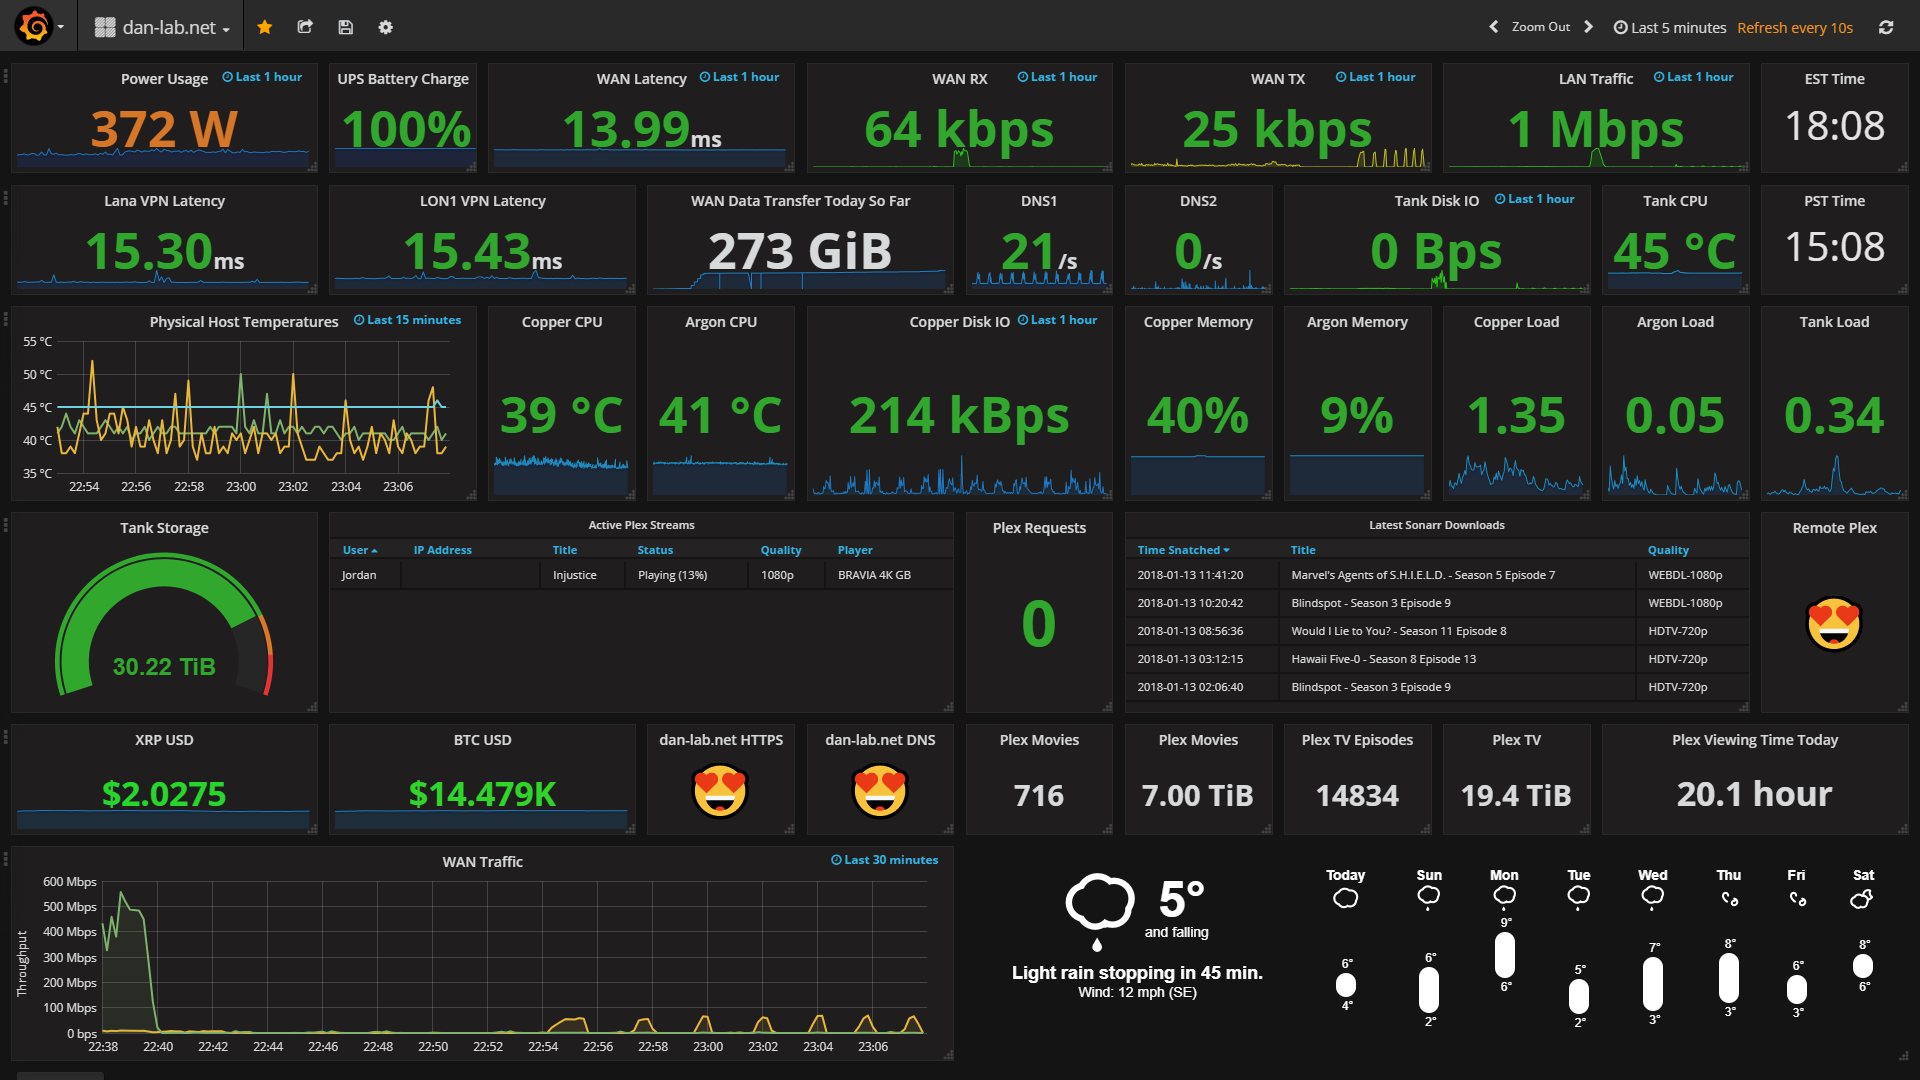Open the WAN Latency panel title menu
1920x1080 pixels.
[641, 79]
